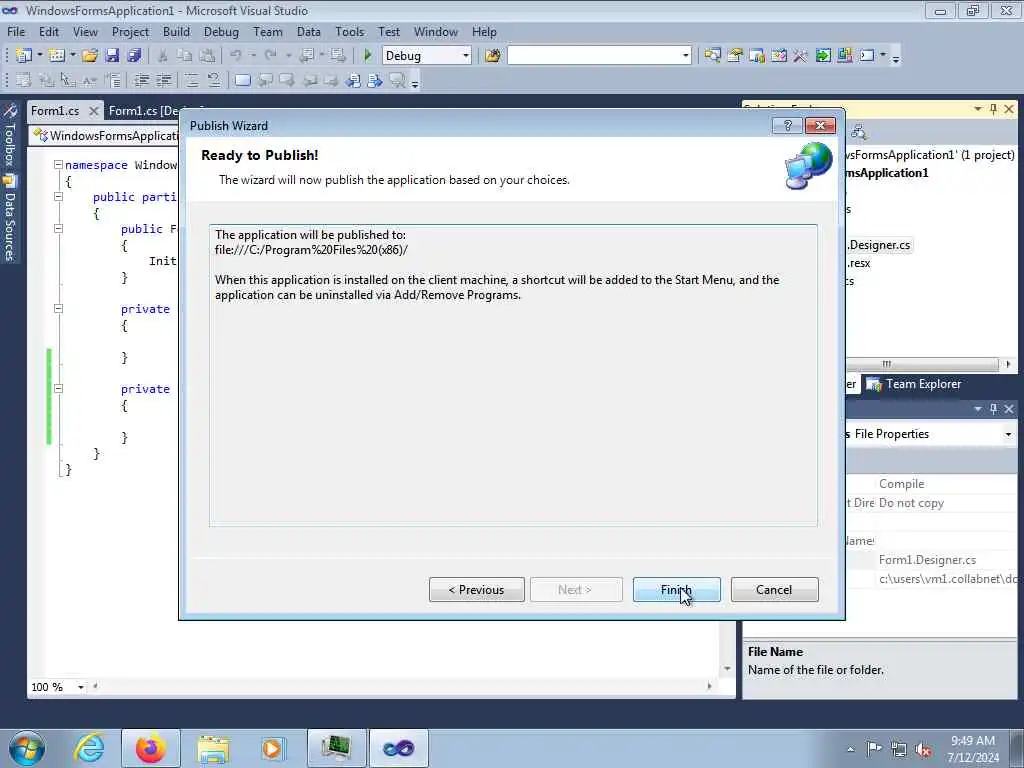Open the Properties Window toolbar icon
This screenshot has height=768, width=1024.
coord(735,56)
